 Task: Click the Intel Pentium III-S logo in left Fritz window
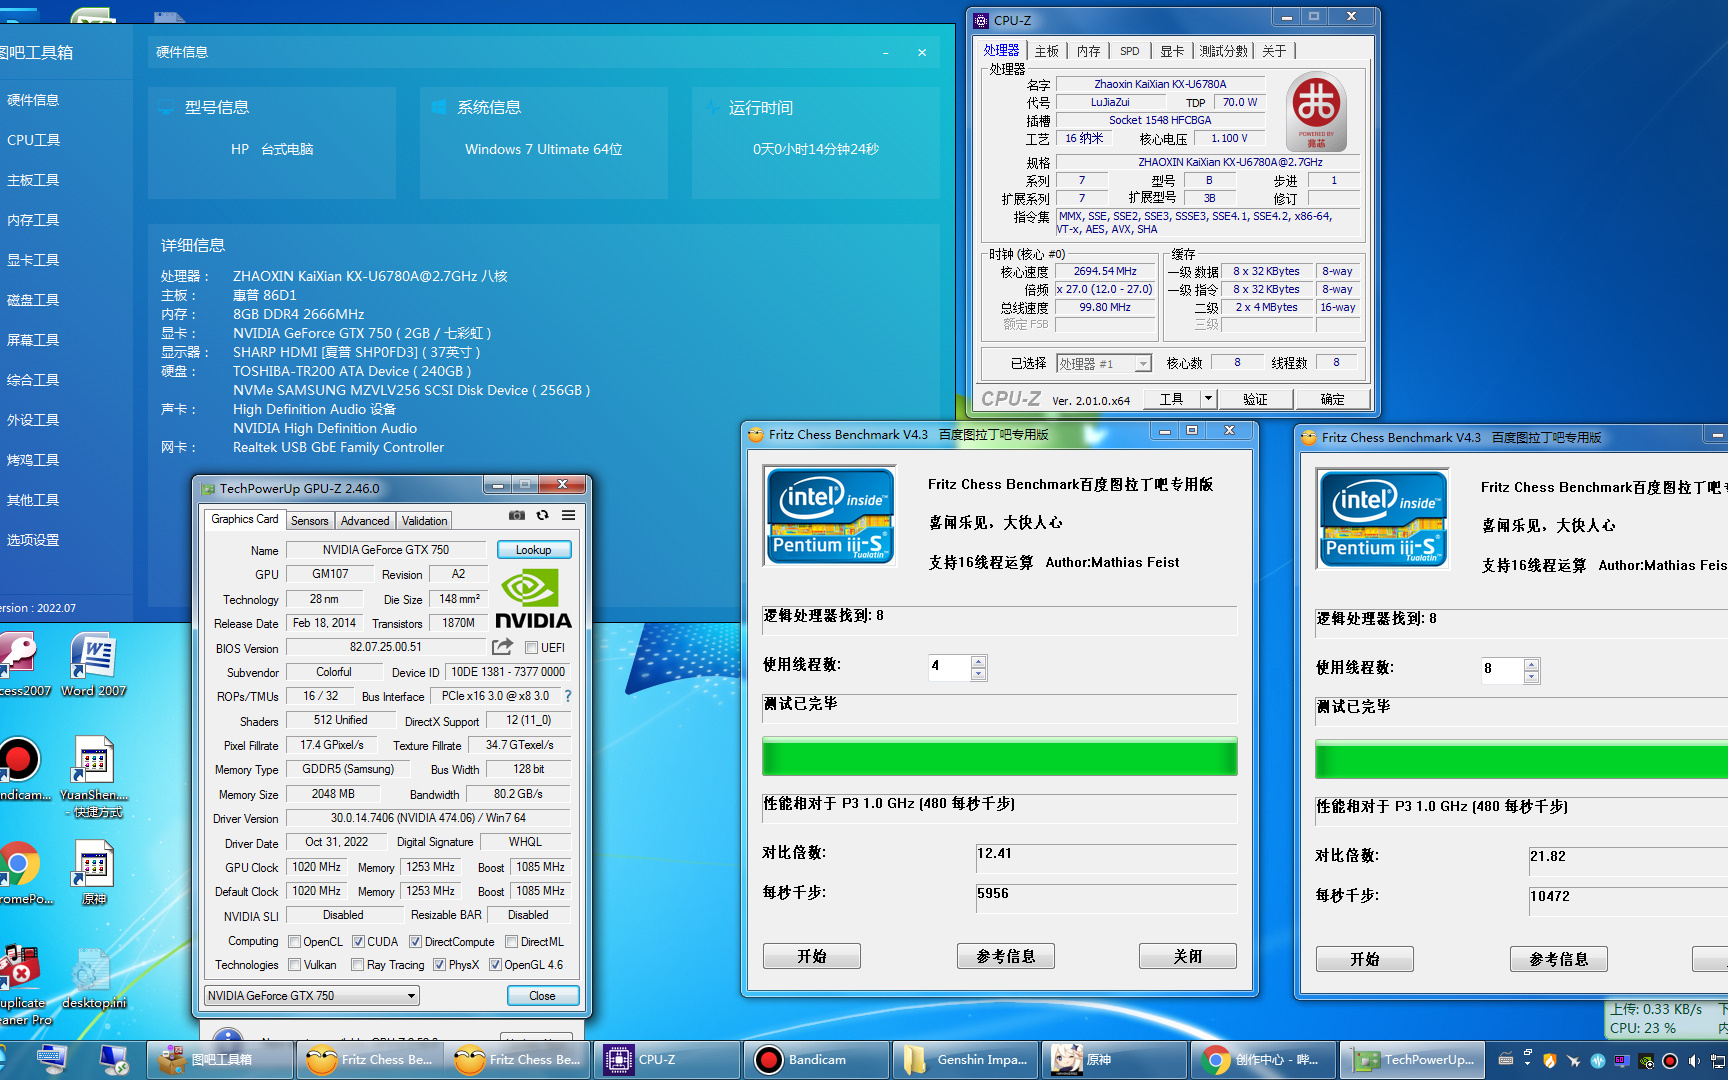coord(830,515)
